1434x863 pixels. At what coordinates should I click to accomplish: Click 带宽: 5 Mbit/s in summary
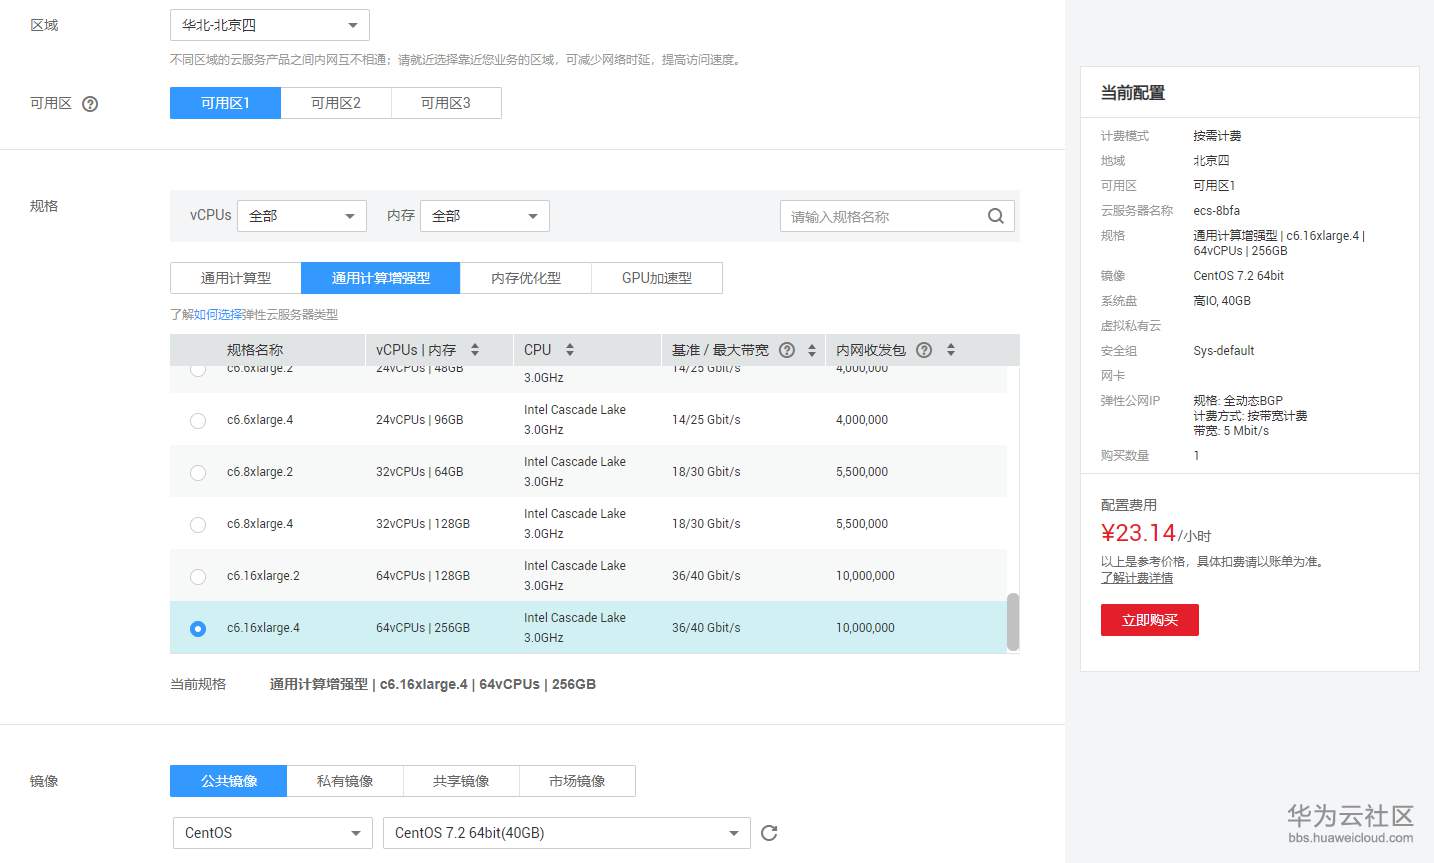coord(1231,431)
